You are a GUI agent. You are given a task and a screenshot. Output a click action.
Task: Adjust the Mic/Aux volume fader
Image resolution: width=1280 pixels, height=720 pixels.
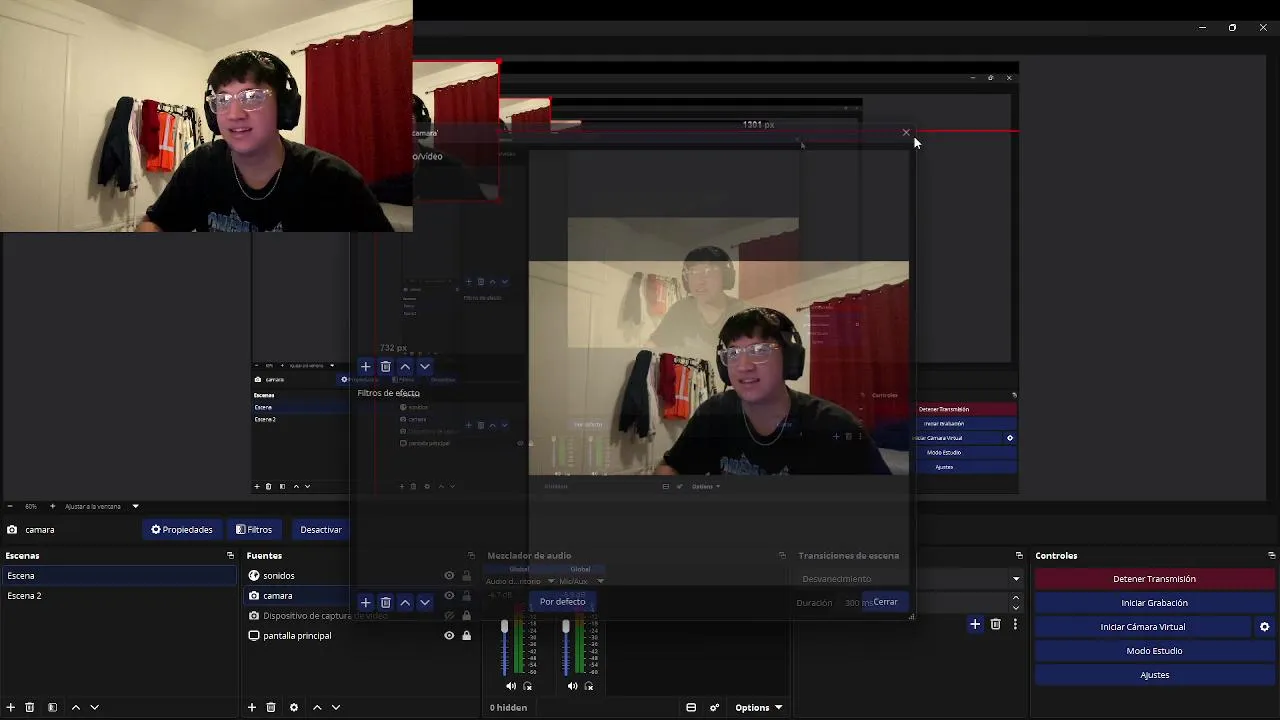(x=565, y=627)
